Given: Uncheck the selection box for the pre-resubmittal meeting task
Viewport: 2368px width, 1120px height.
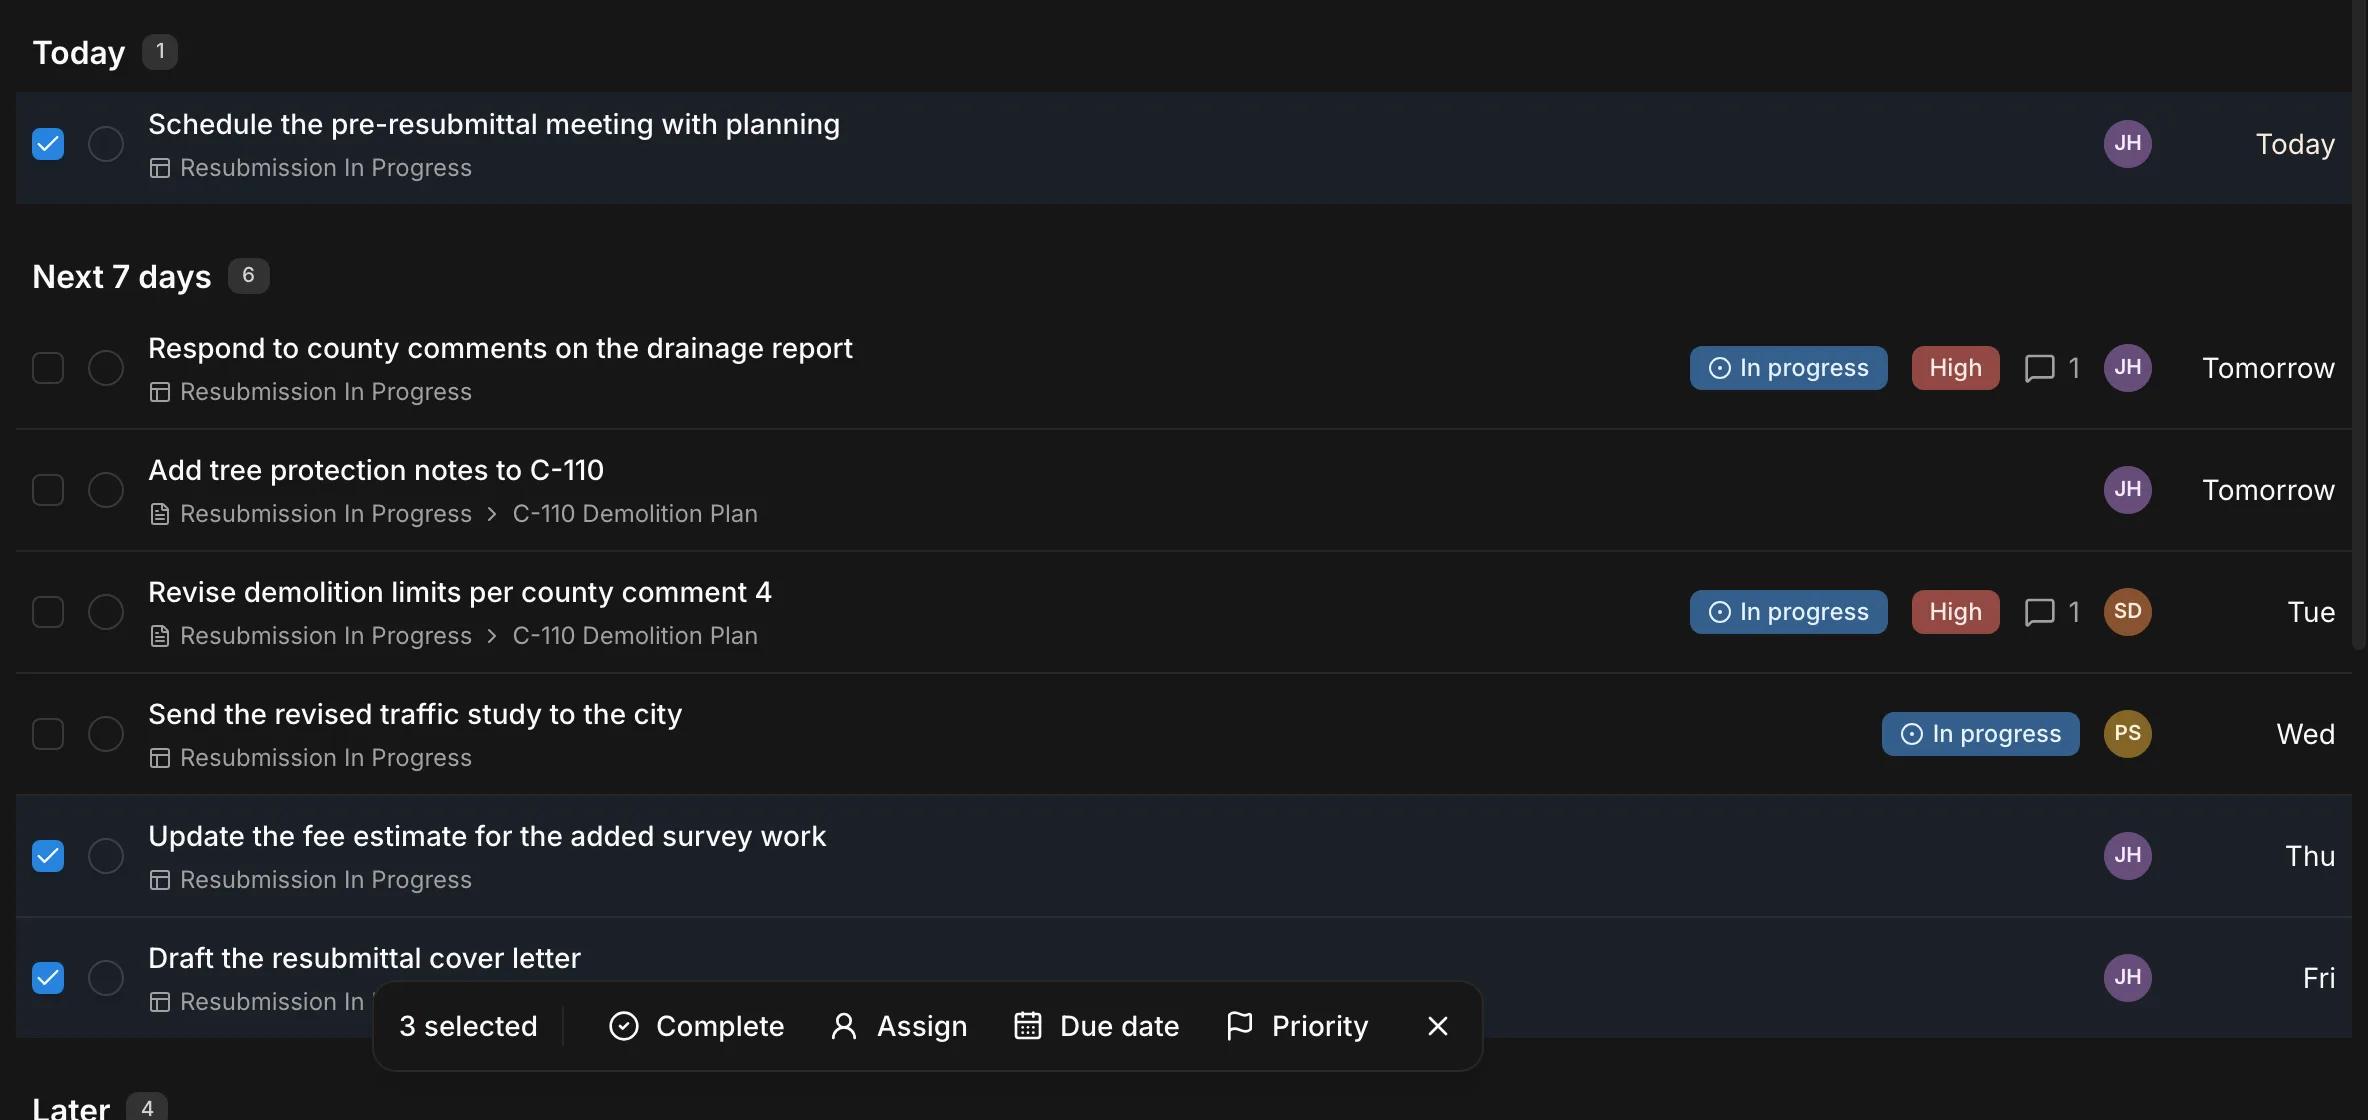Looking at the screenshot, I should tap(48, 144).
